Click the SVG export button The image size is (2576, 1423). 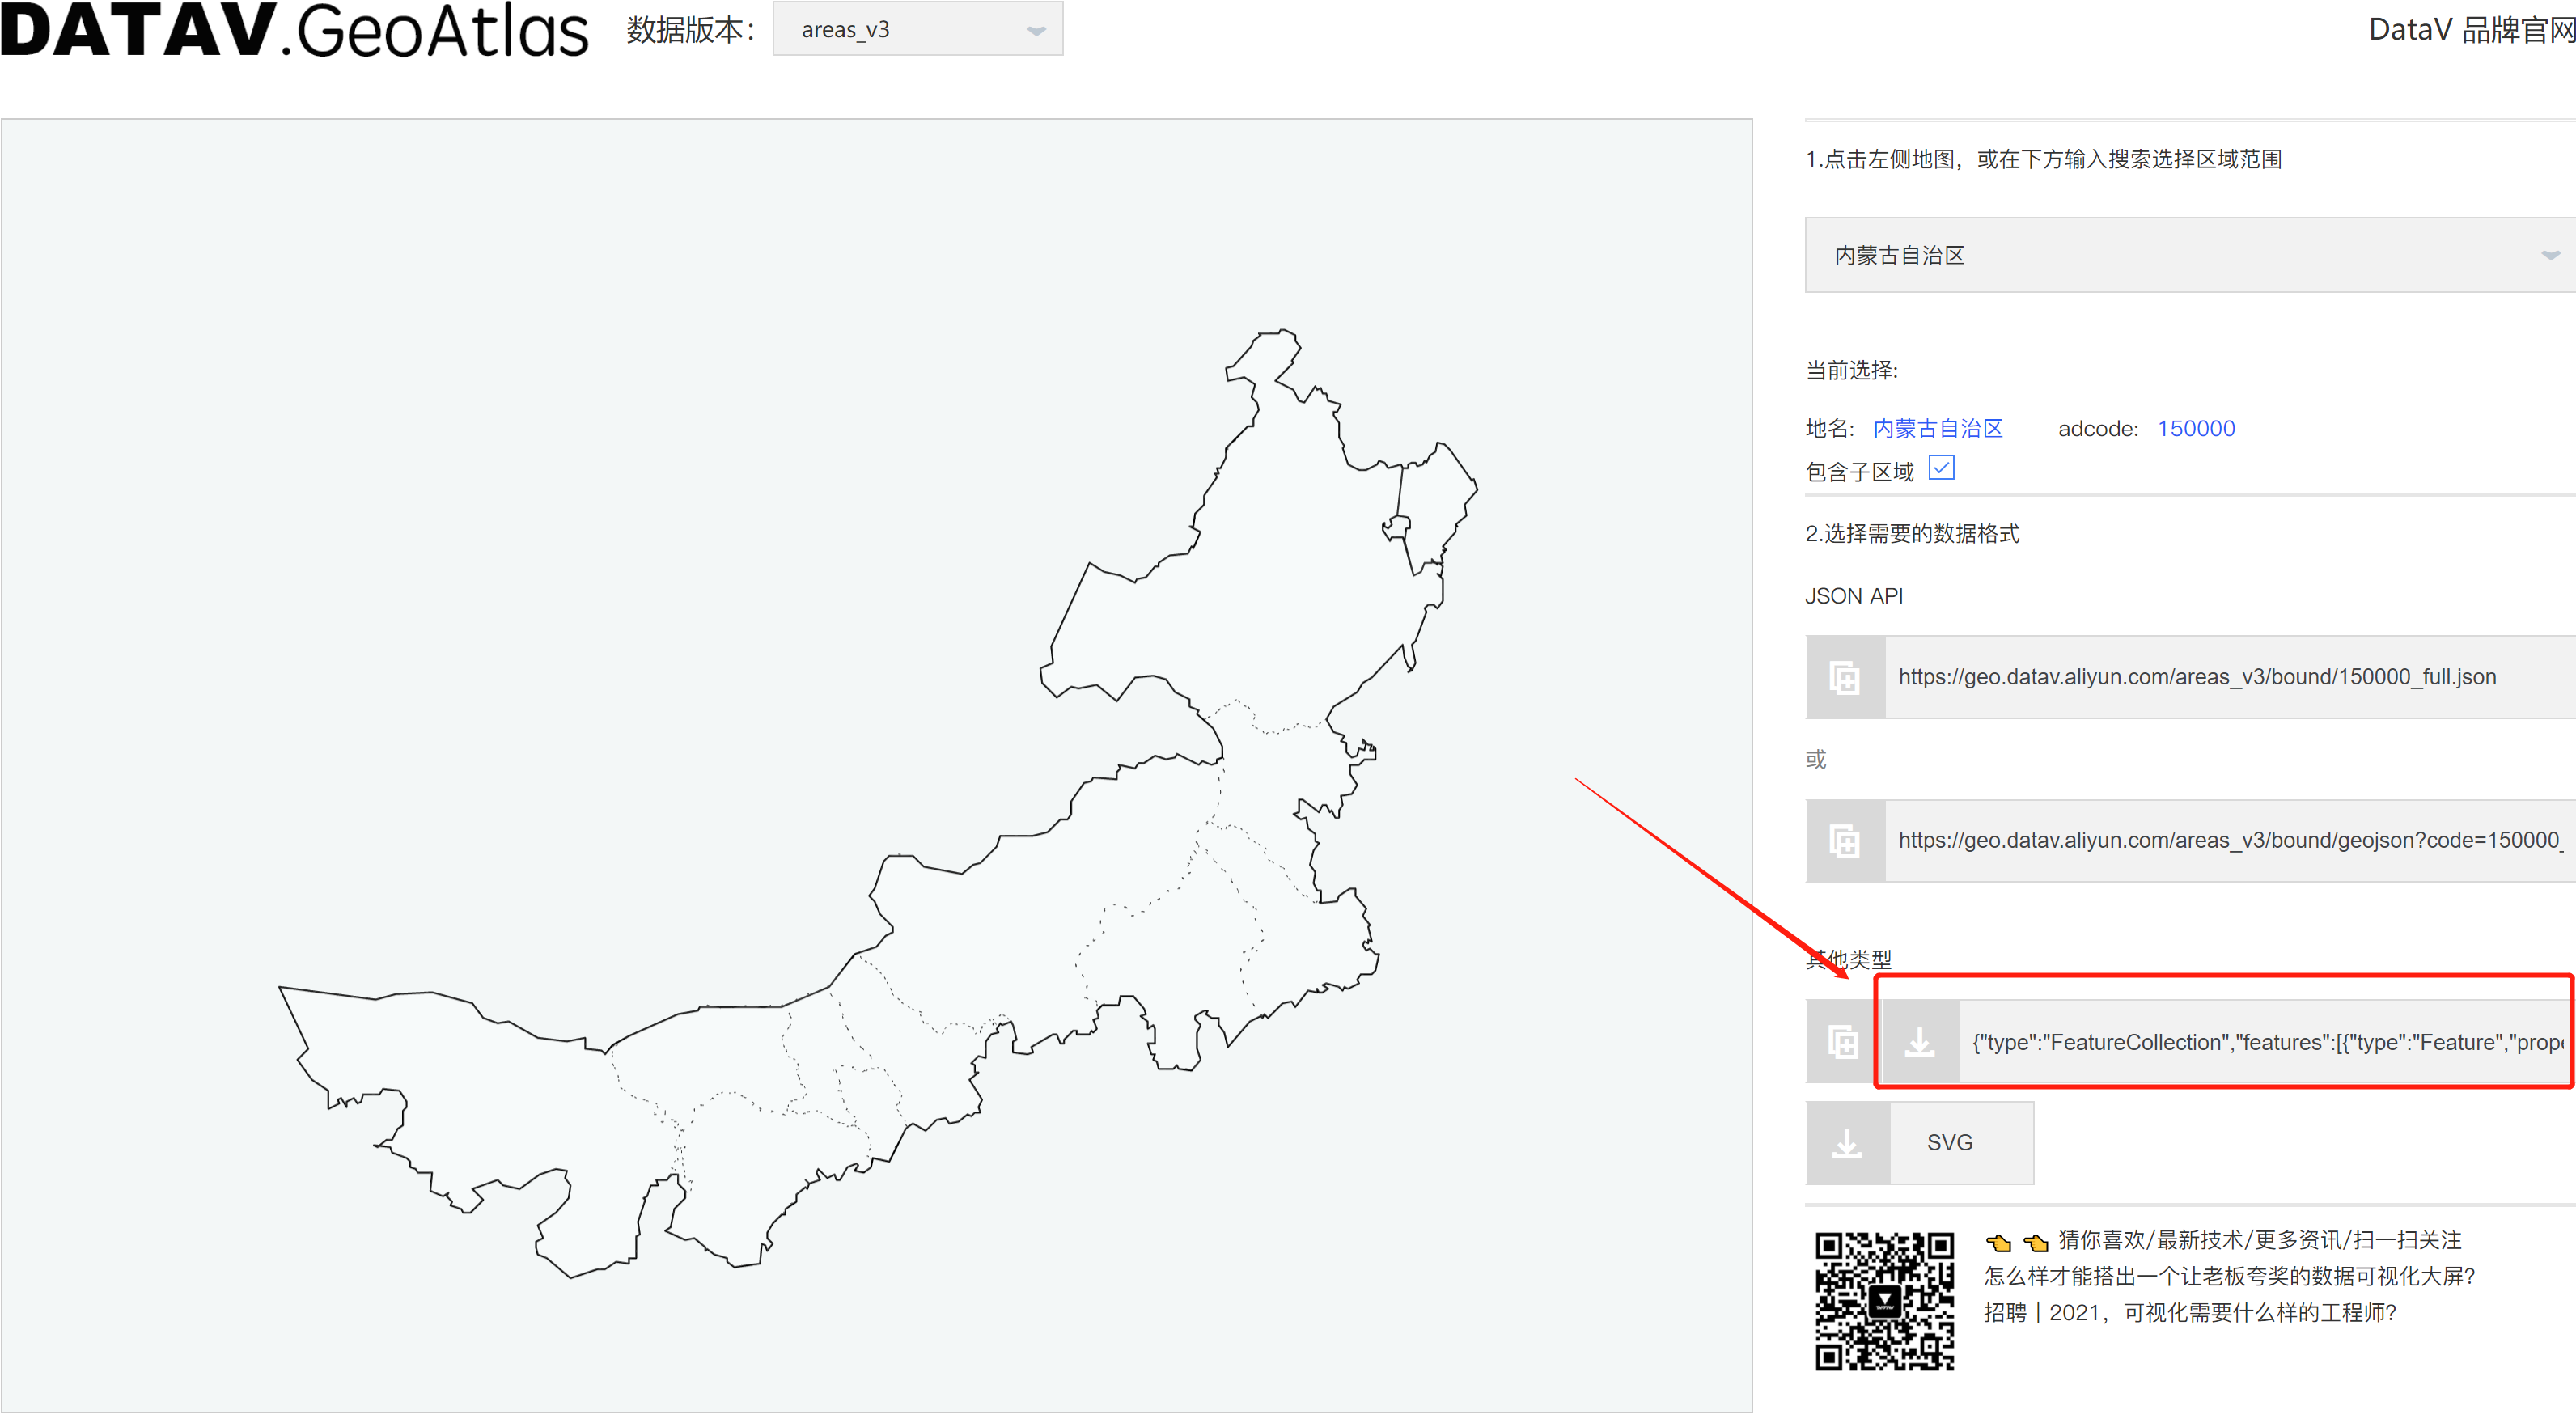(x=1950, y=1142)
